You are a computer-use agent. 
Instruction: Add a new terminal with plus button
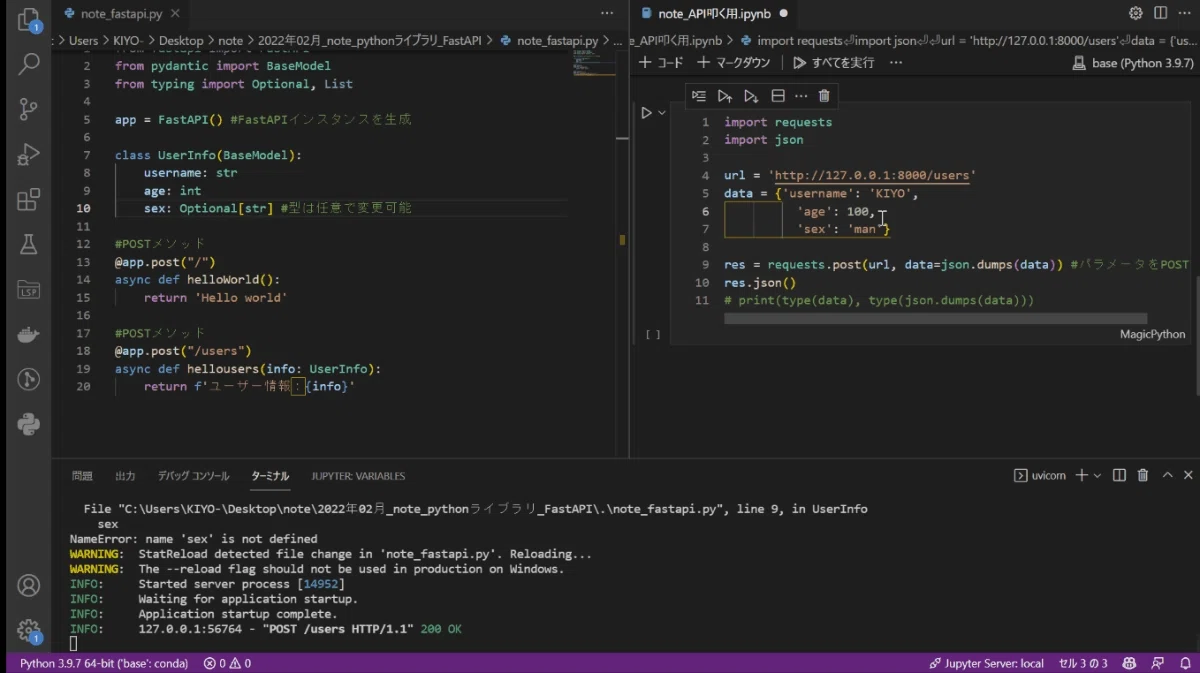point(1081,475)
